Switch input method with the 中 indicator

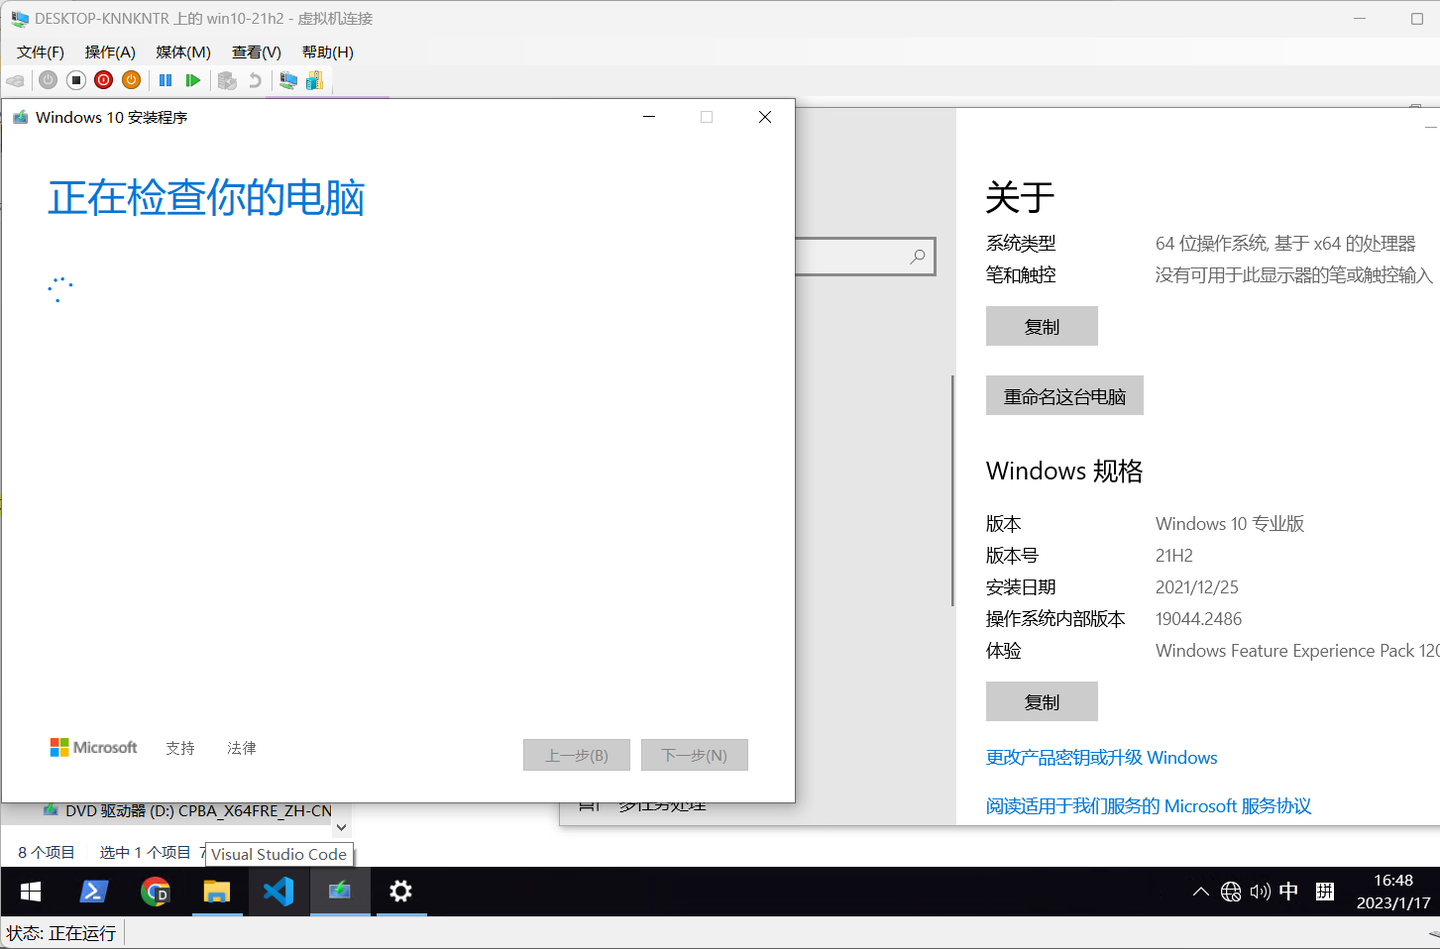pyautogui.click(x=1288, y=891)
